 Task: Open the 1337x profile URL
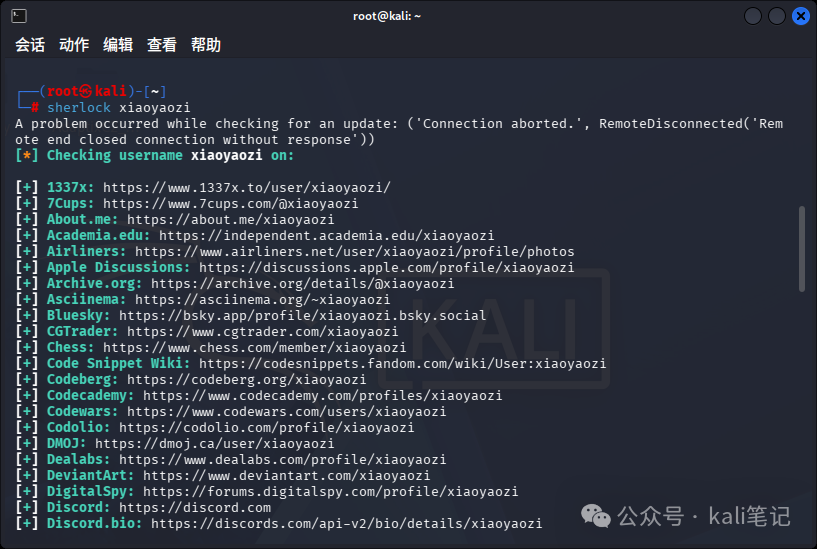246,187
